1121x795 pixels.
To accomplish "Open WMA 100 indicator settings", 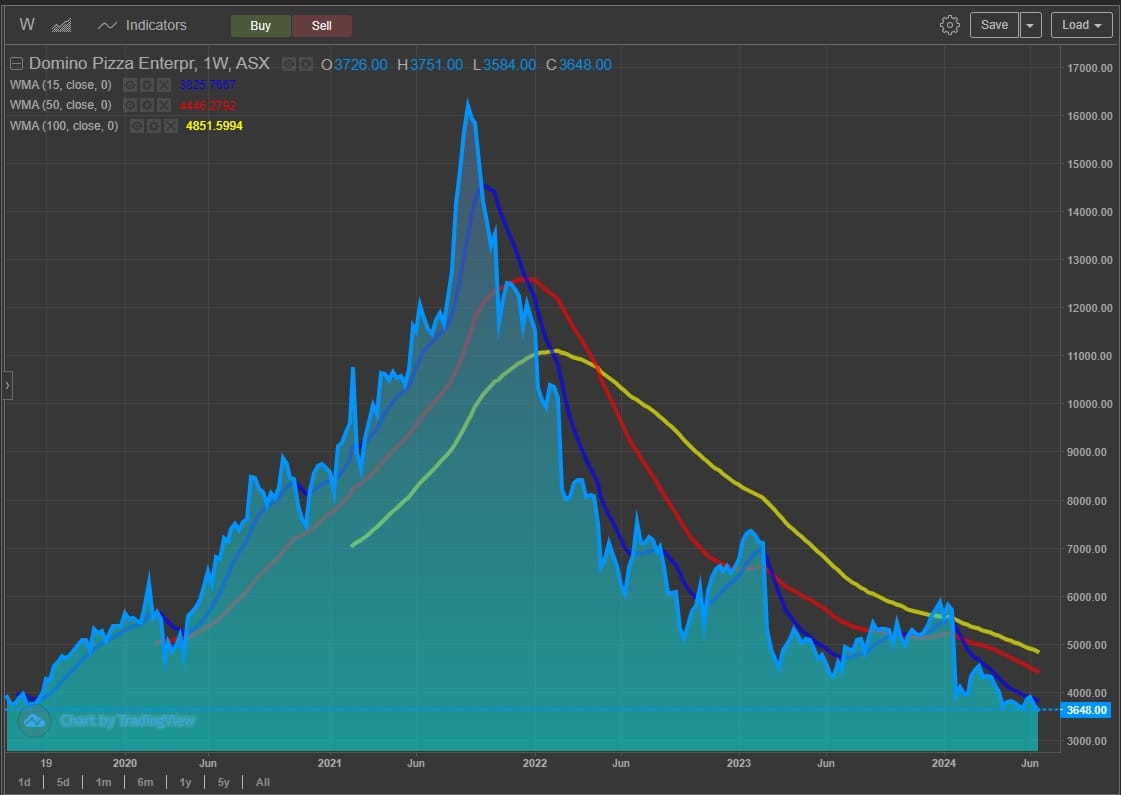I will (154, 126).
